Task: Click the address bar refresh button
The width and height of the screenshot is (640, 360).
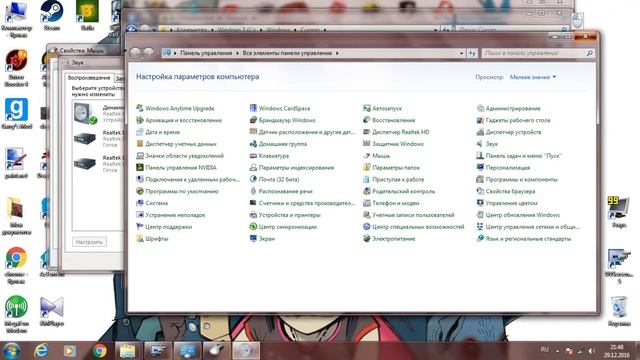Action: tap(472, 53)
